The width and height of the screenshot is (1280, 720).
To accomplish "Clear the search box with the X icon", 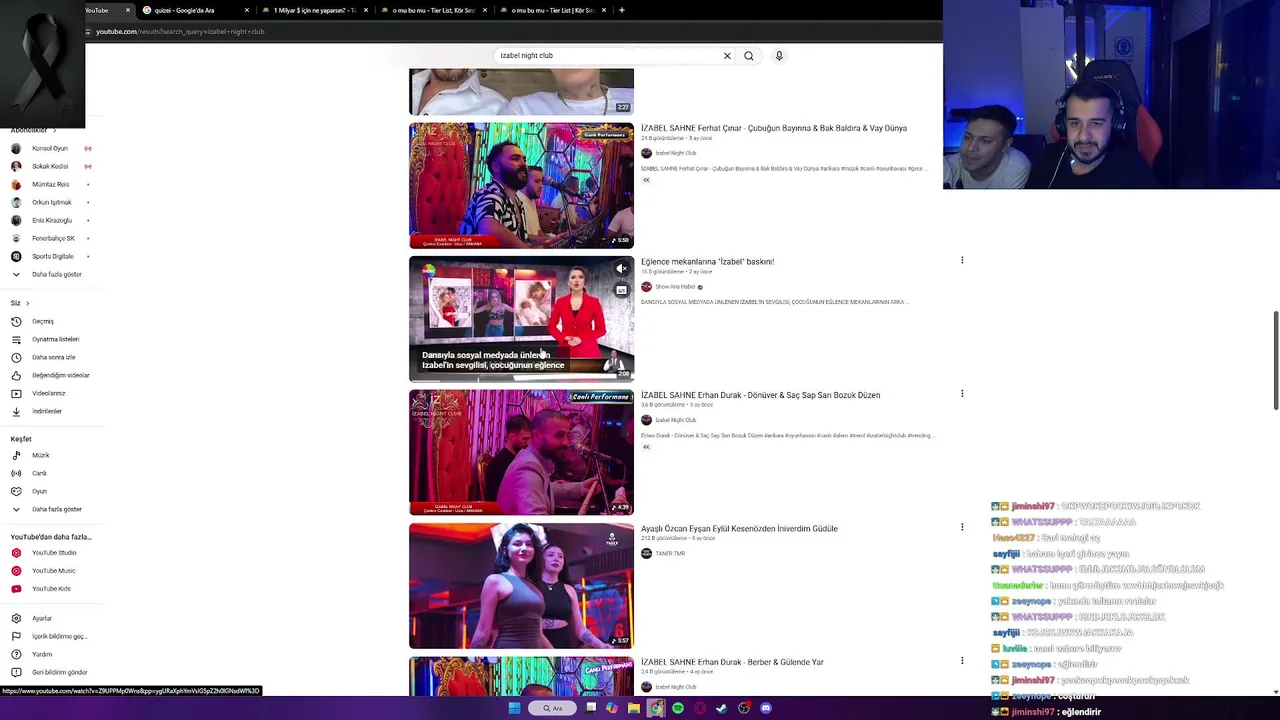I will coord(727,56).
